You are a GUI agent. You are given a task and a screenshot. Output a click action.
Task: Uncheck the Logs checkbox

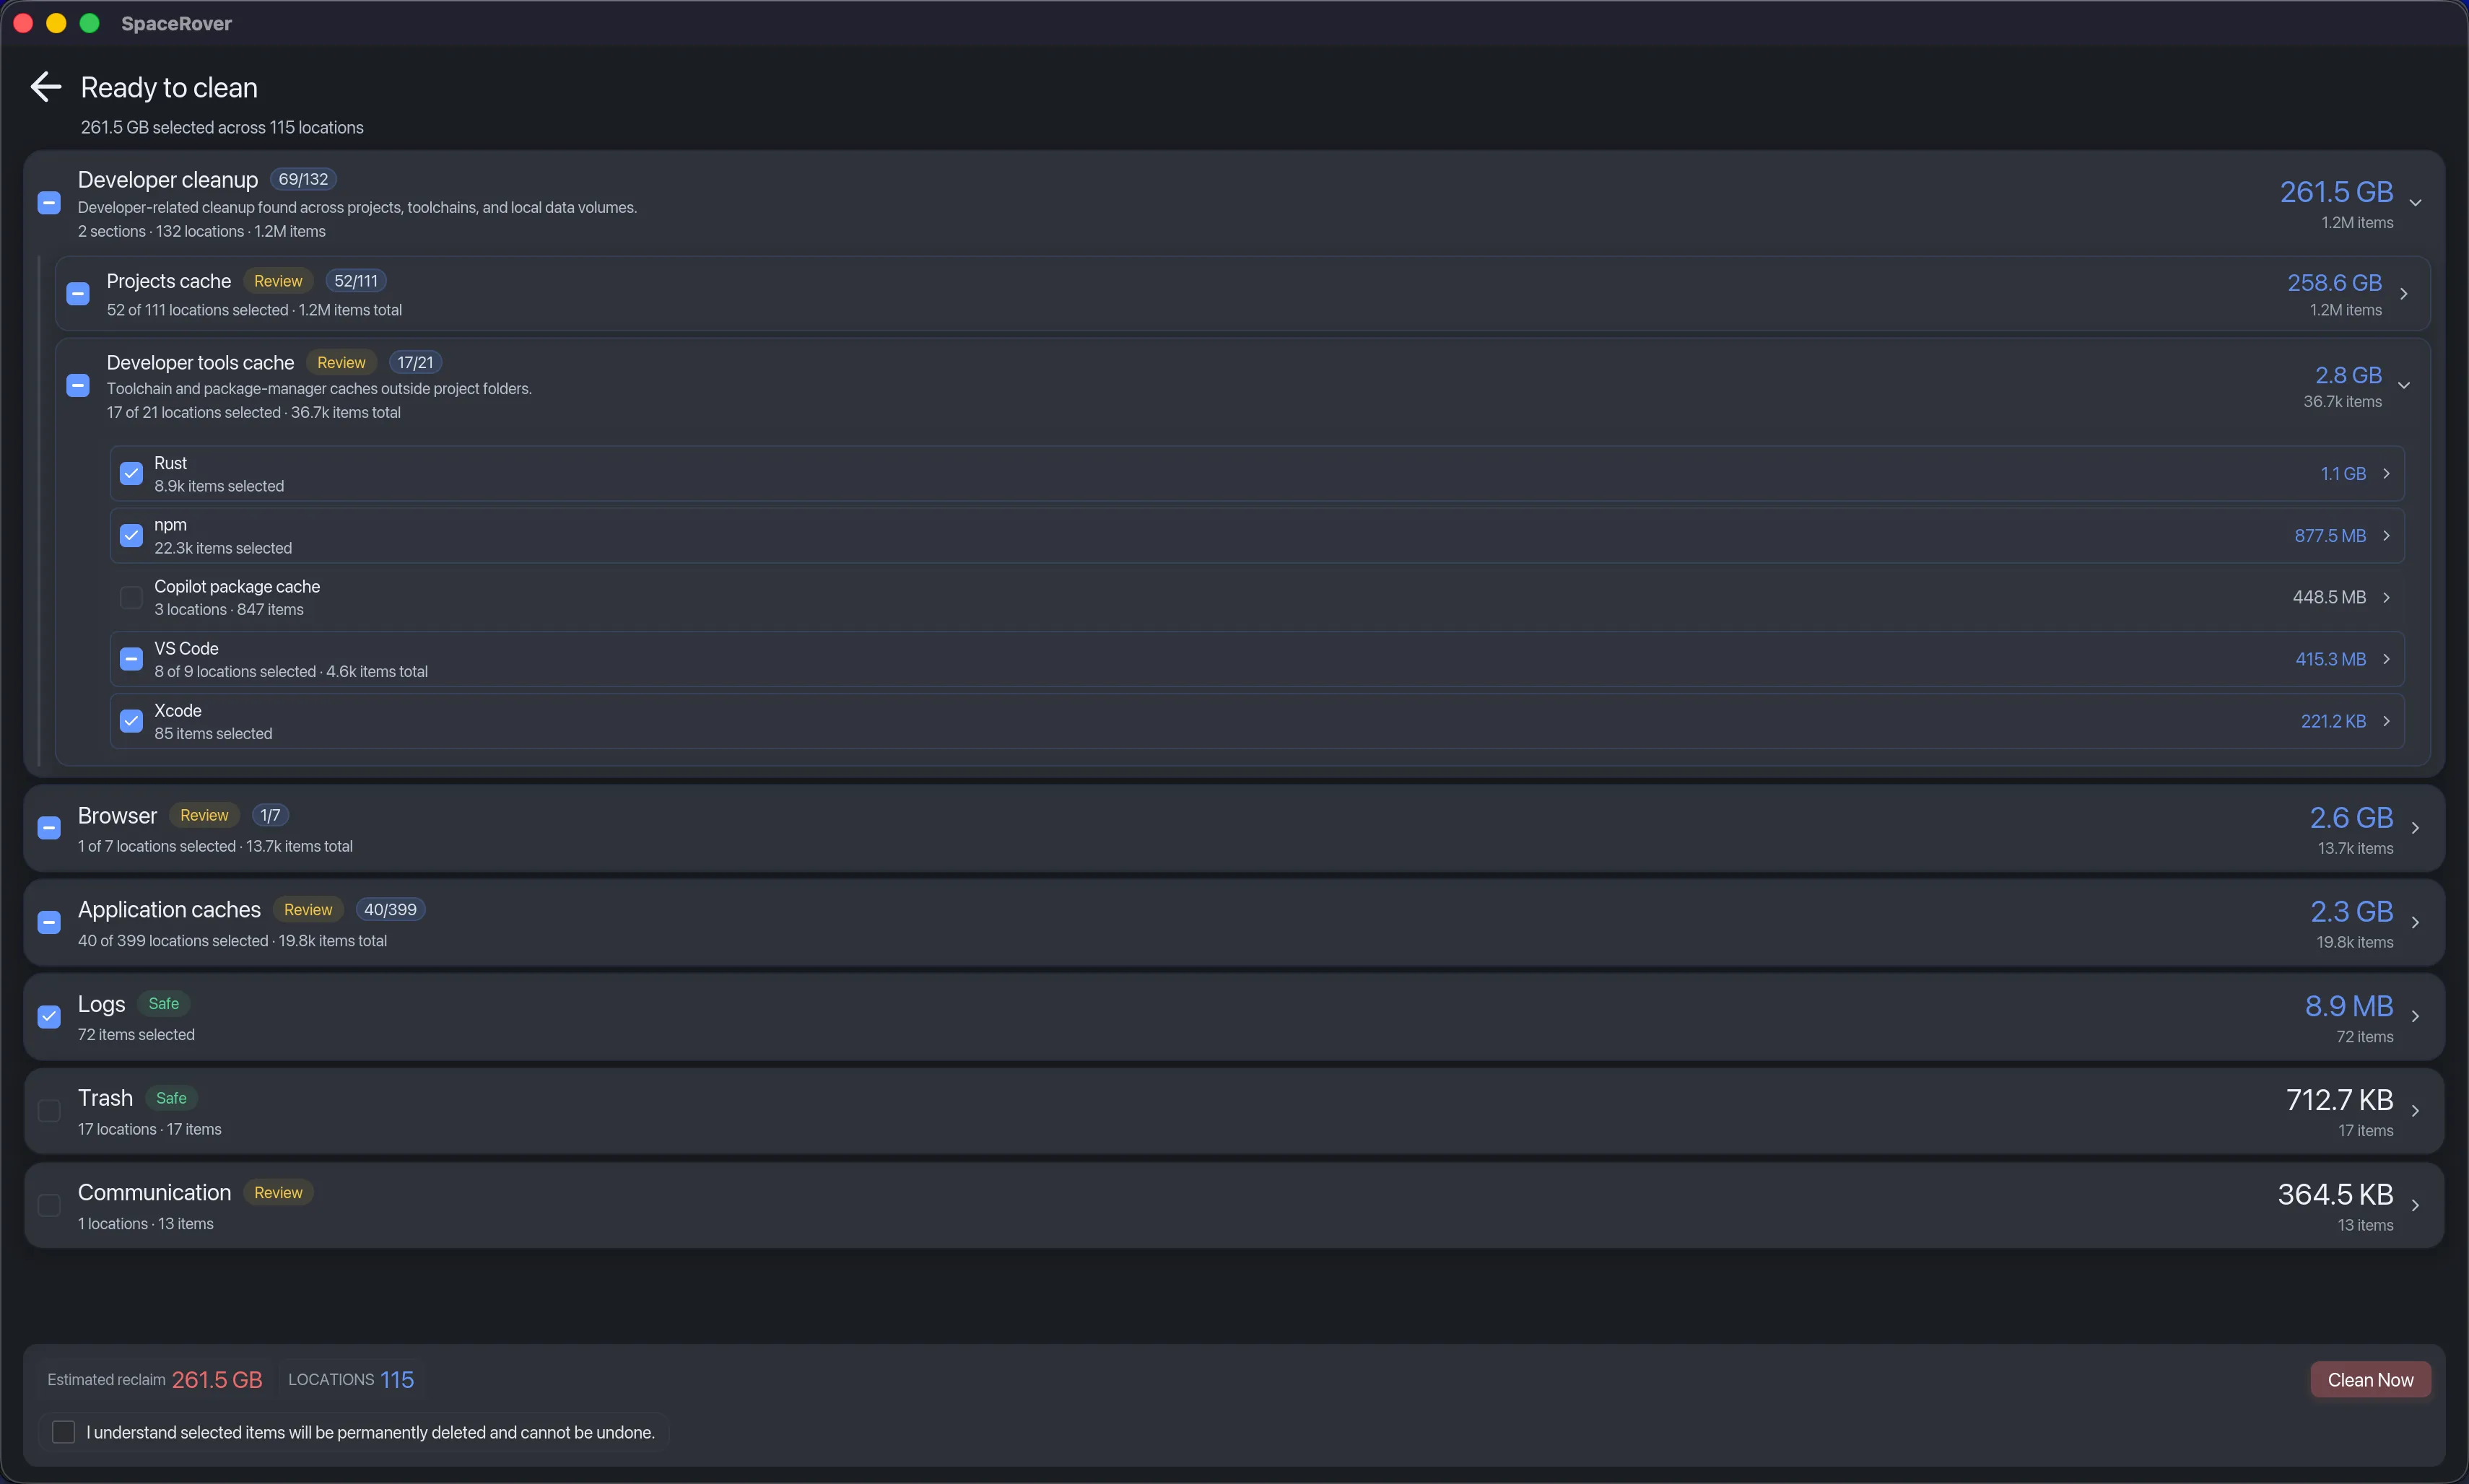49,1017
